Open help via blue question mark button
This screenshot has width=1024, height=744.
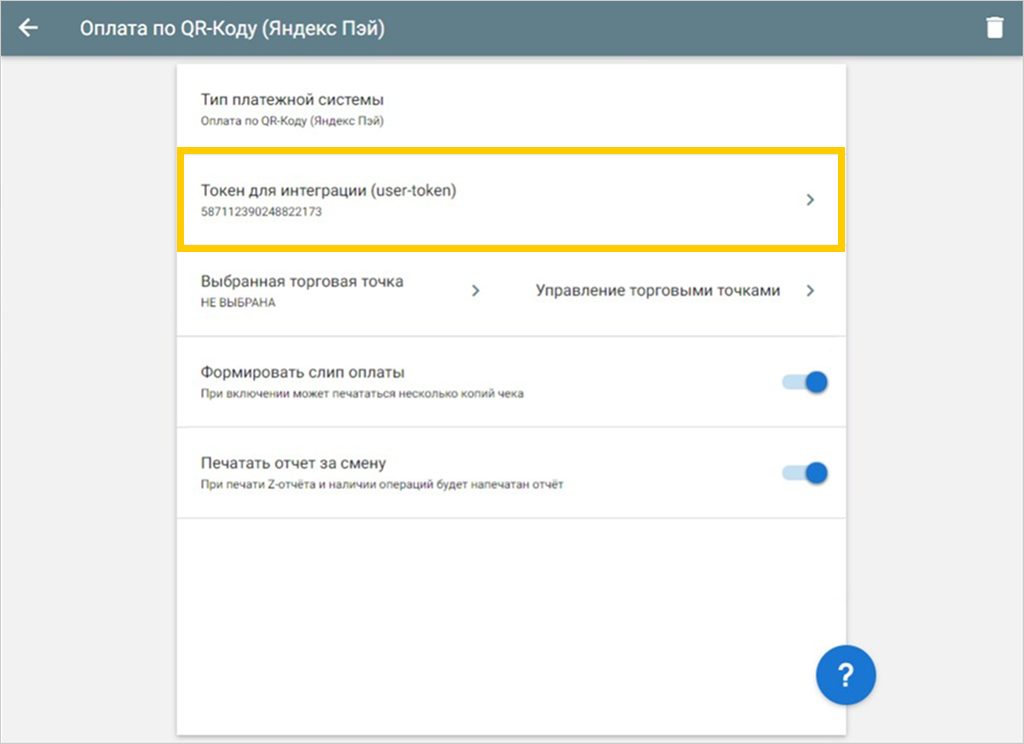[x=845, y=676]
